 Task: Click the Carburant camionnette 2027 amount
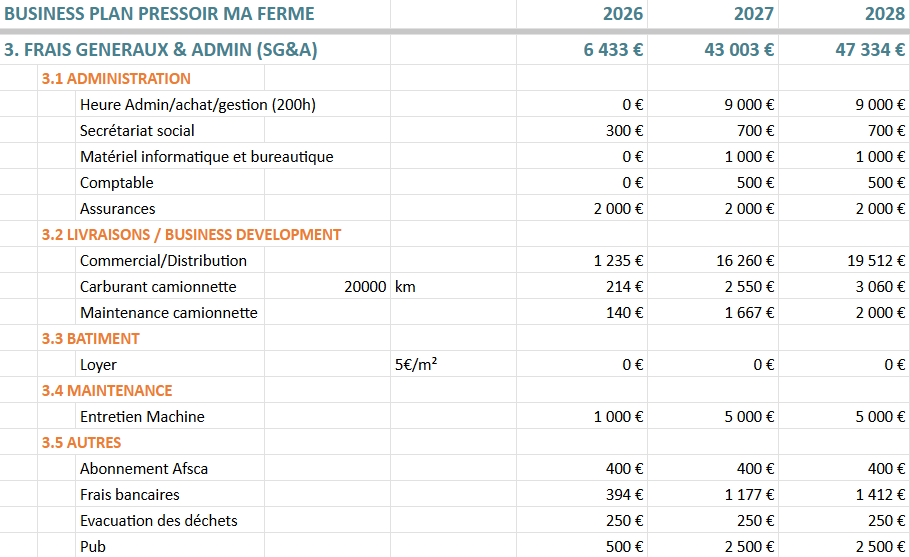(x=750, y=287)
